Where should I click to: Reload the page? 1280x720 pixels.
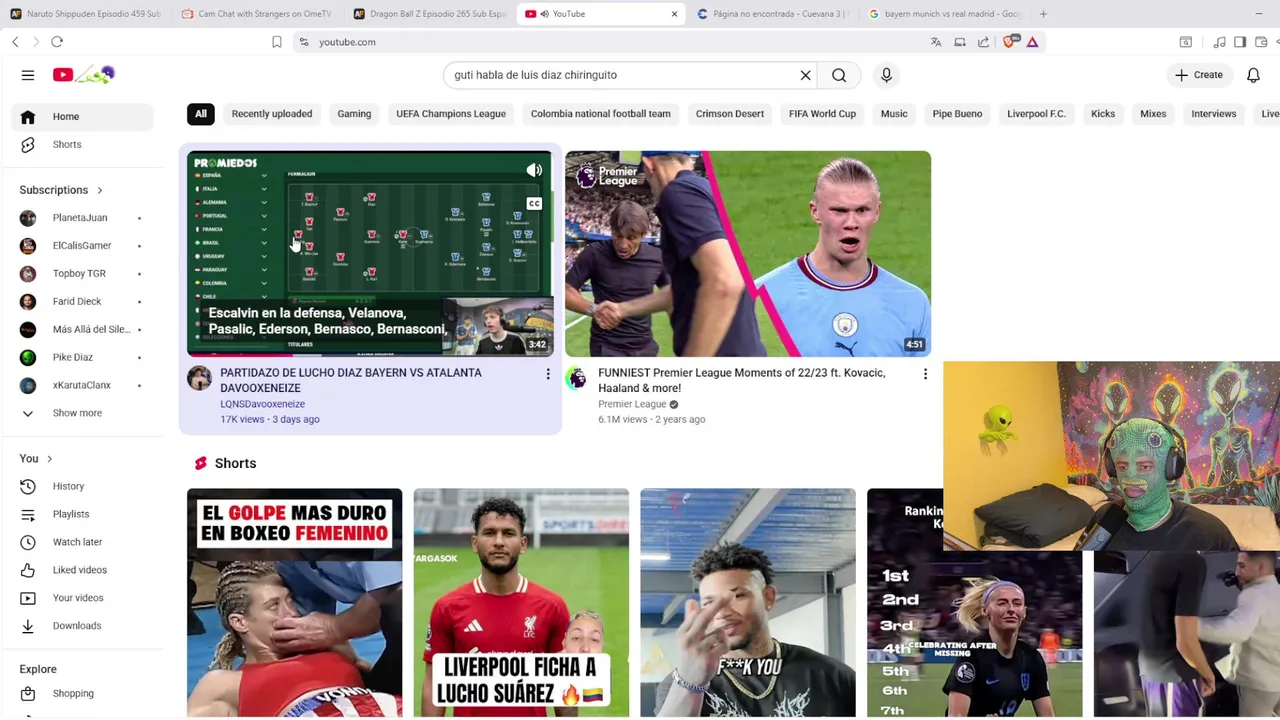[x=57, y=42]
